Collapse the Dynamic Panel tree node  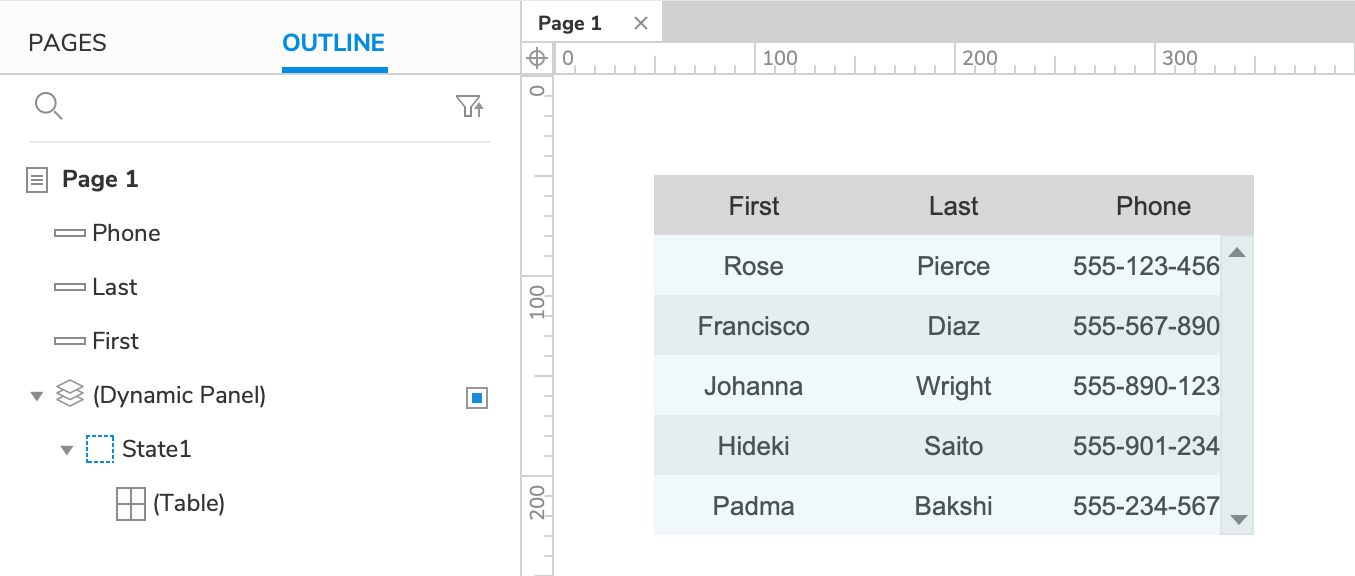(x=36, y=394)
